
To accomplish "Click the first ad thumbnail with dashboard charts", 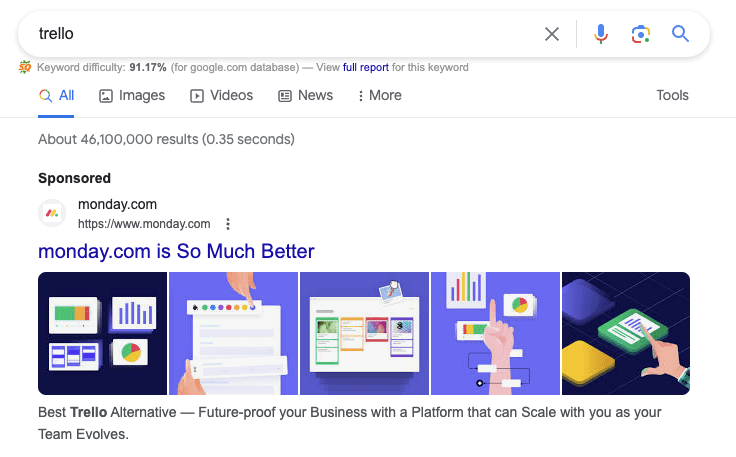I will (x=102, y=333).
